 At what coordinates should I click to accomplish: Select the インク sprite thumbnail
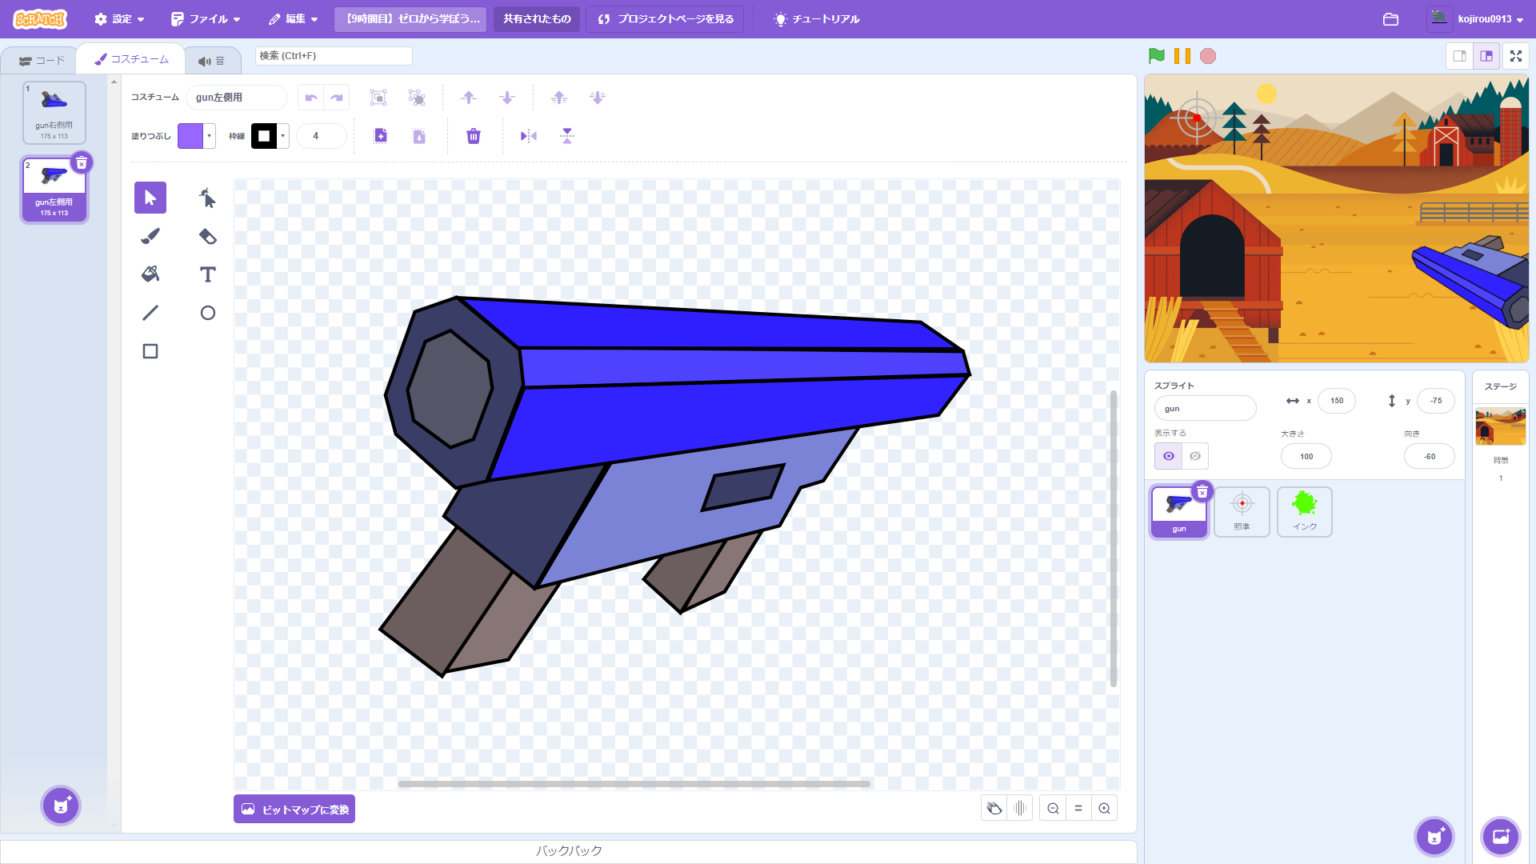1304,511
